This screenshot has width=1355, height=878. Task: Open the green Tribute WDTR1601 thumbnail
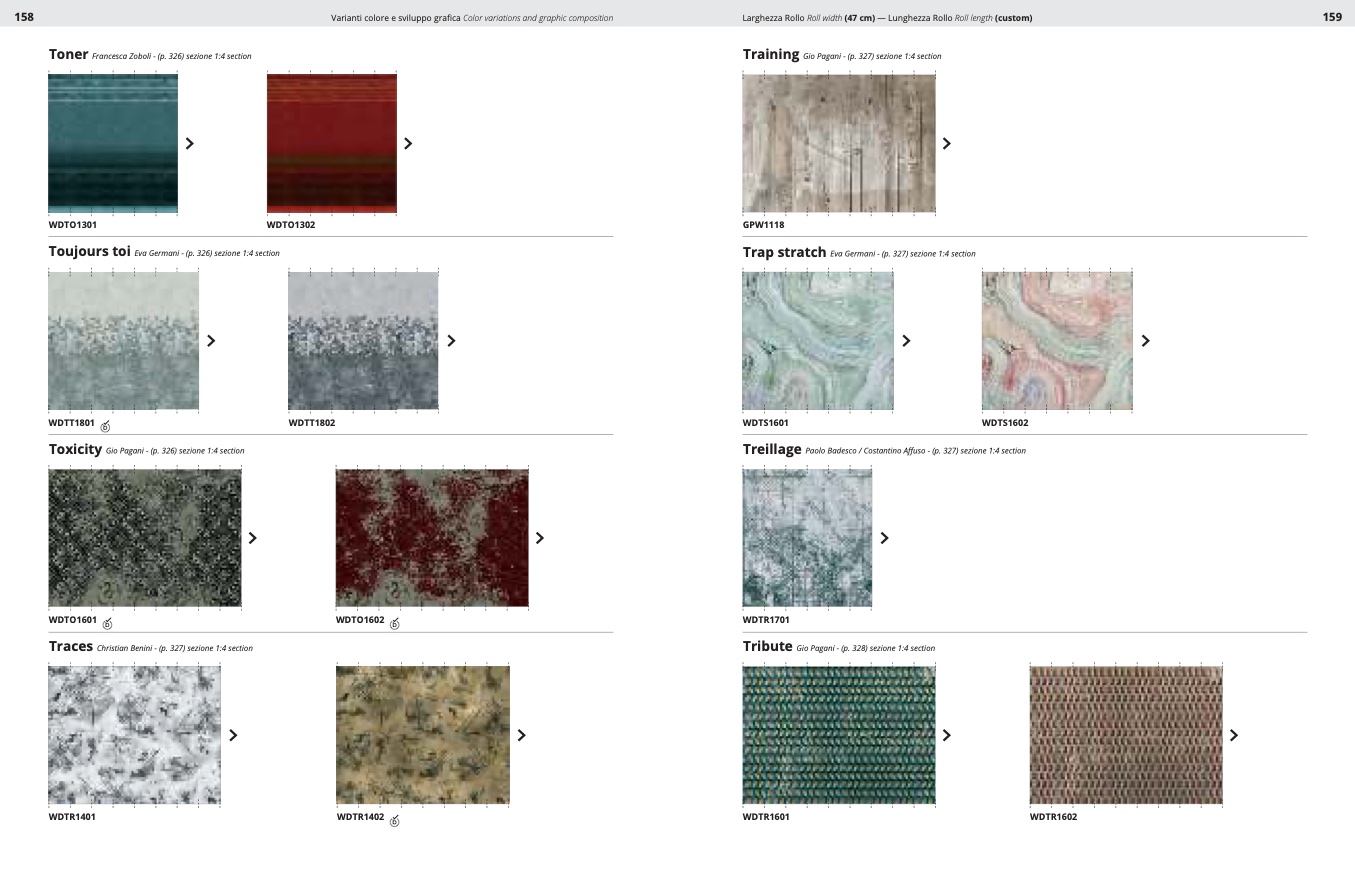(838, 735)
